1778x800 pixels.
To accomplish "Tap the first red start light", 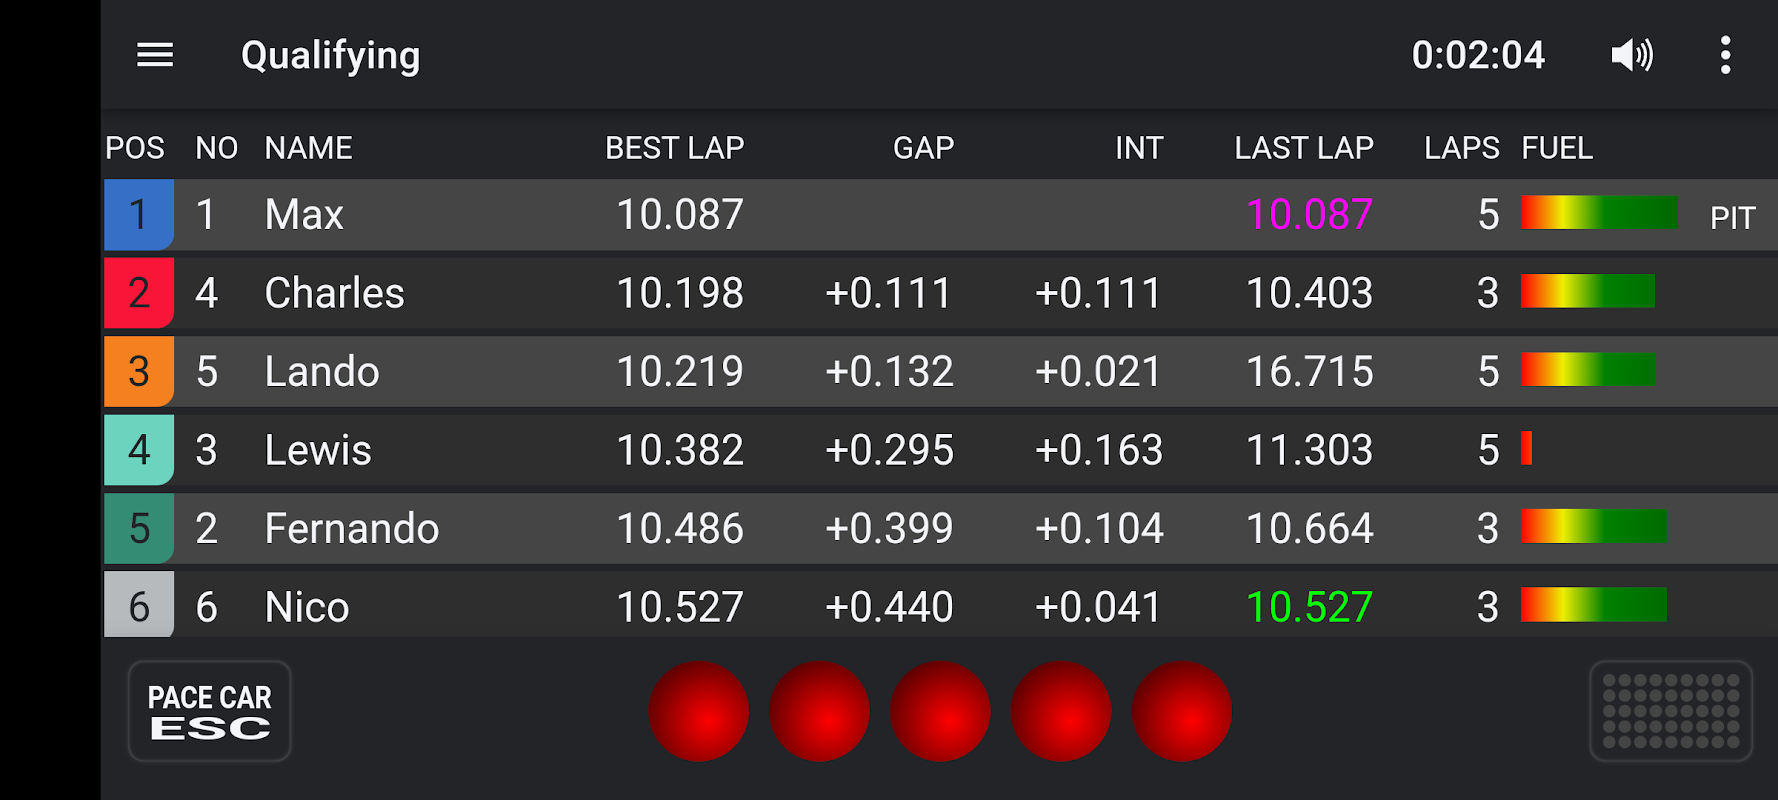I will point(698,711).
